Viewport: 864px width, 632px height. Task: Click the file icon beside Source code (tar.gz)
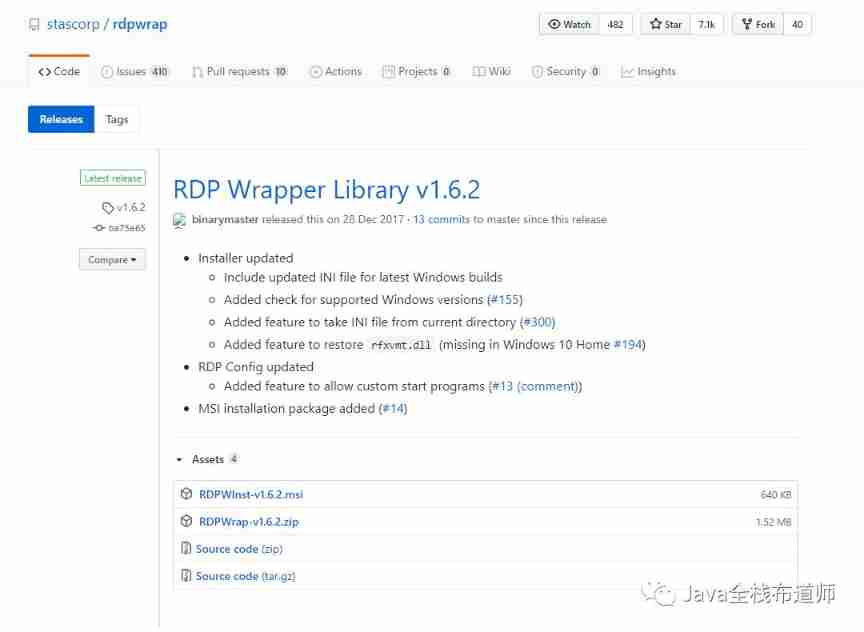[x=186, y=575]
